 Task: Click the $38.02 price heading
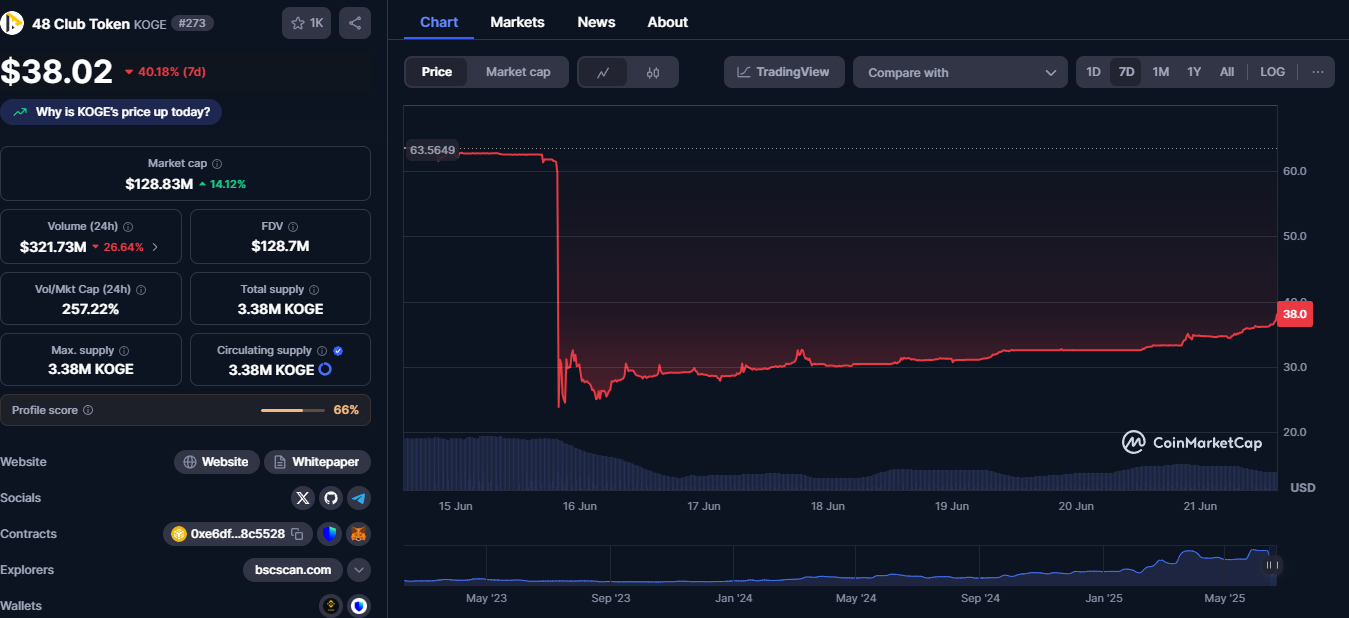57,72
